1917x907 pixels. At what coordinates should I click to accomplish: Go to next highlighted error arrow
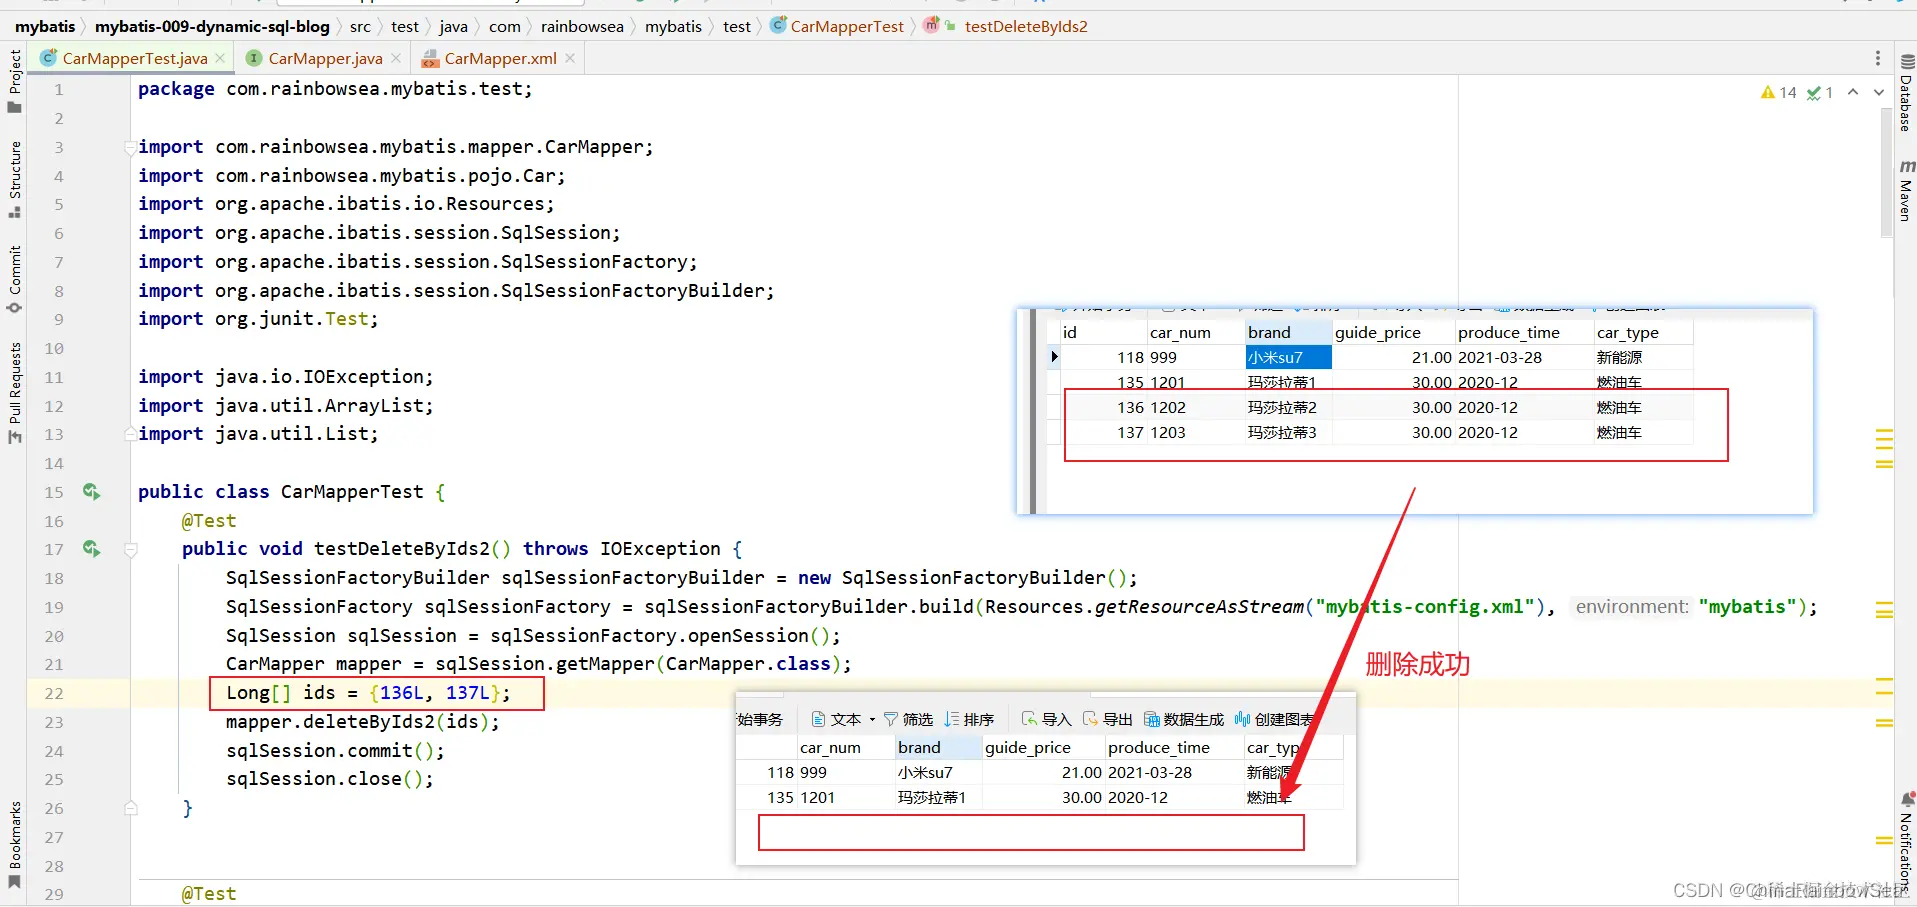pyautogui.click(x=1879, y=92)
